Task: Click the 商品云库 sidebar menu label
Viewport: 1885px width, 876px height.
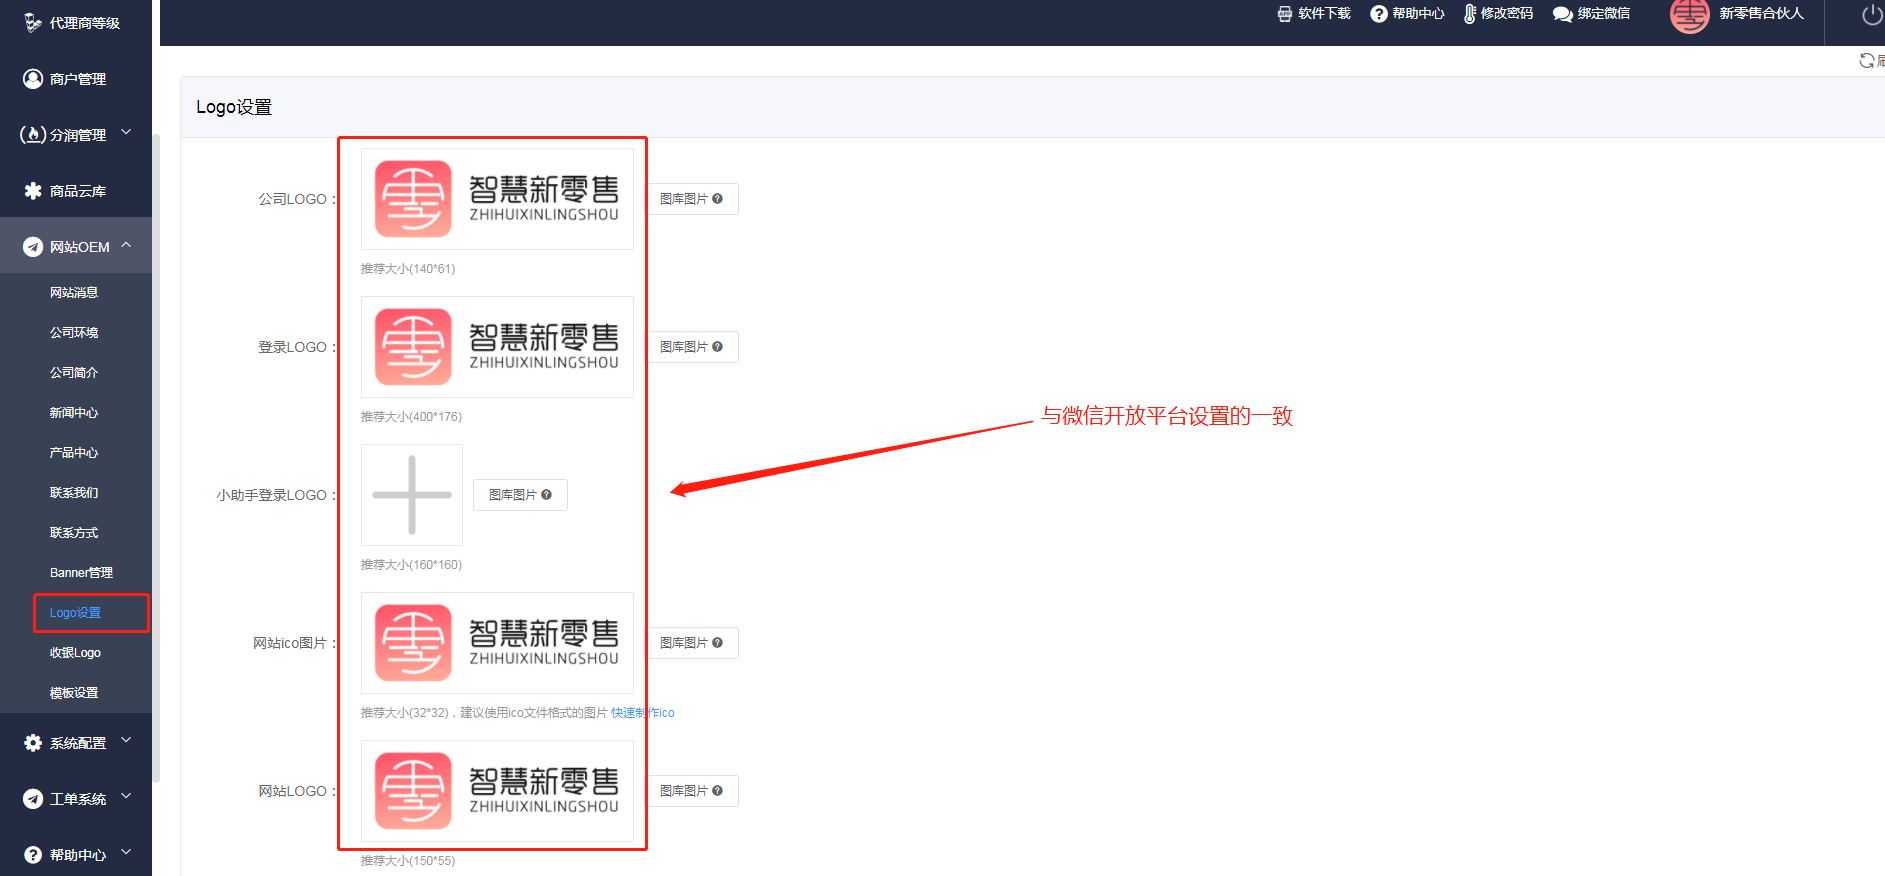Action: pyautogui.click(x=78, y=191)
